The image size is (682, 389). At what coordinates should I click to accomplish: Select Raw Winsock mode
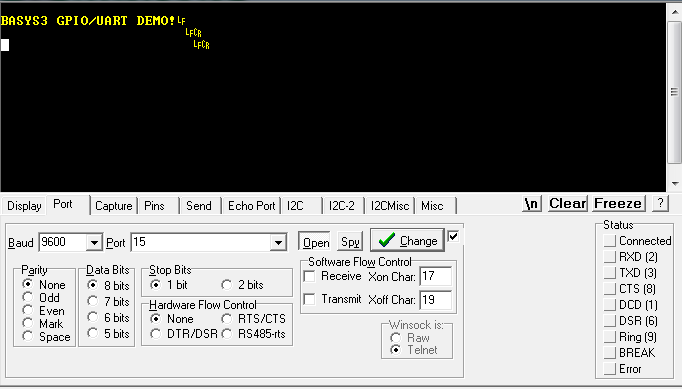[x=410, y=338]
